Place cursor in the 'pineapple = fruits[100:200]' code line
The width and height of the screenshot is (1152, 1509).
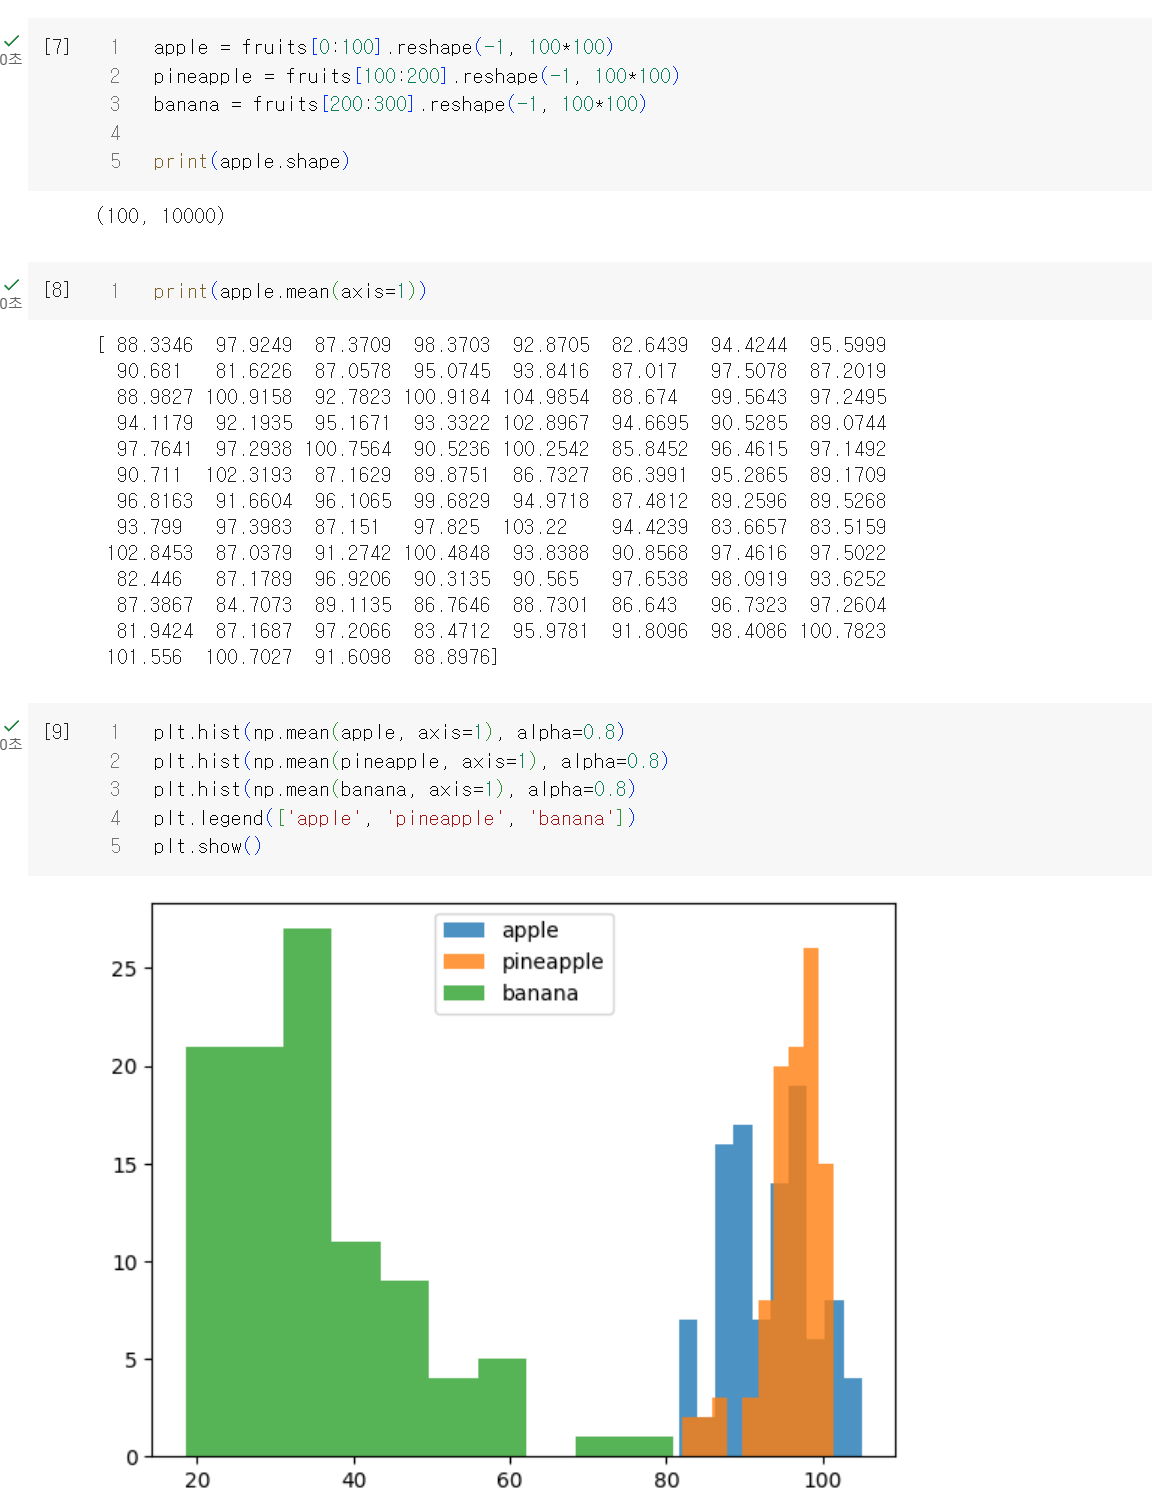coord(416,76)
